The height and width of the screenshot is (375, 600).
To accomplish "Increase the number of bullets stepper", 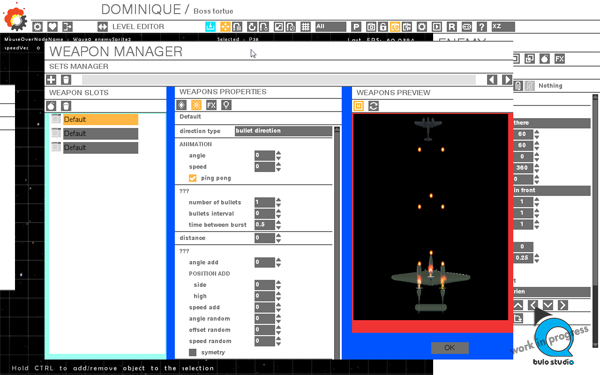I will [x=279, y=200].
